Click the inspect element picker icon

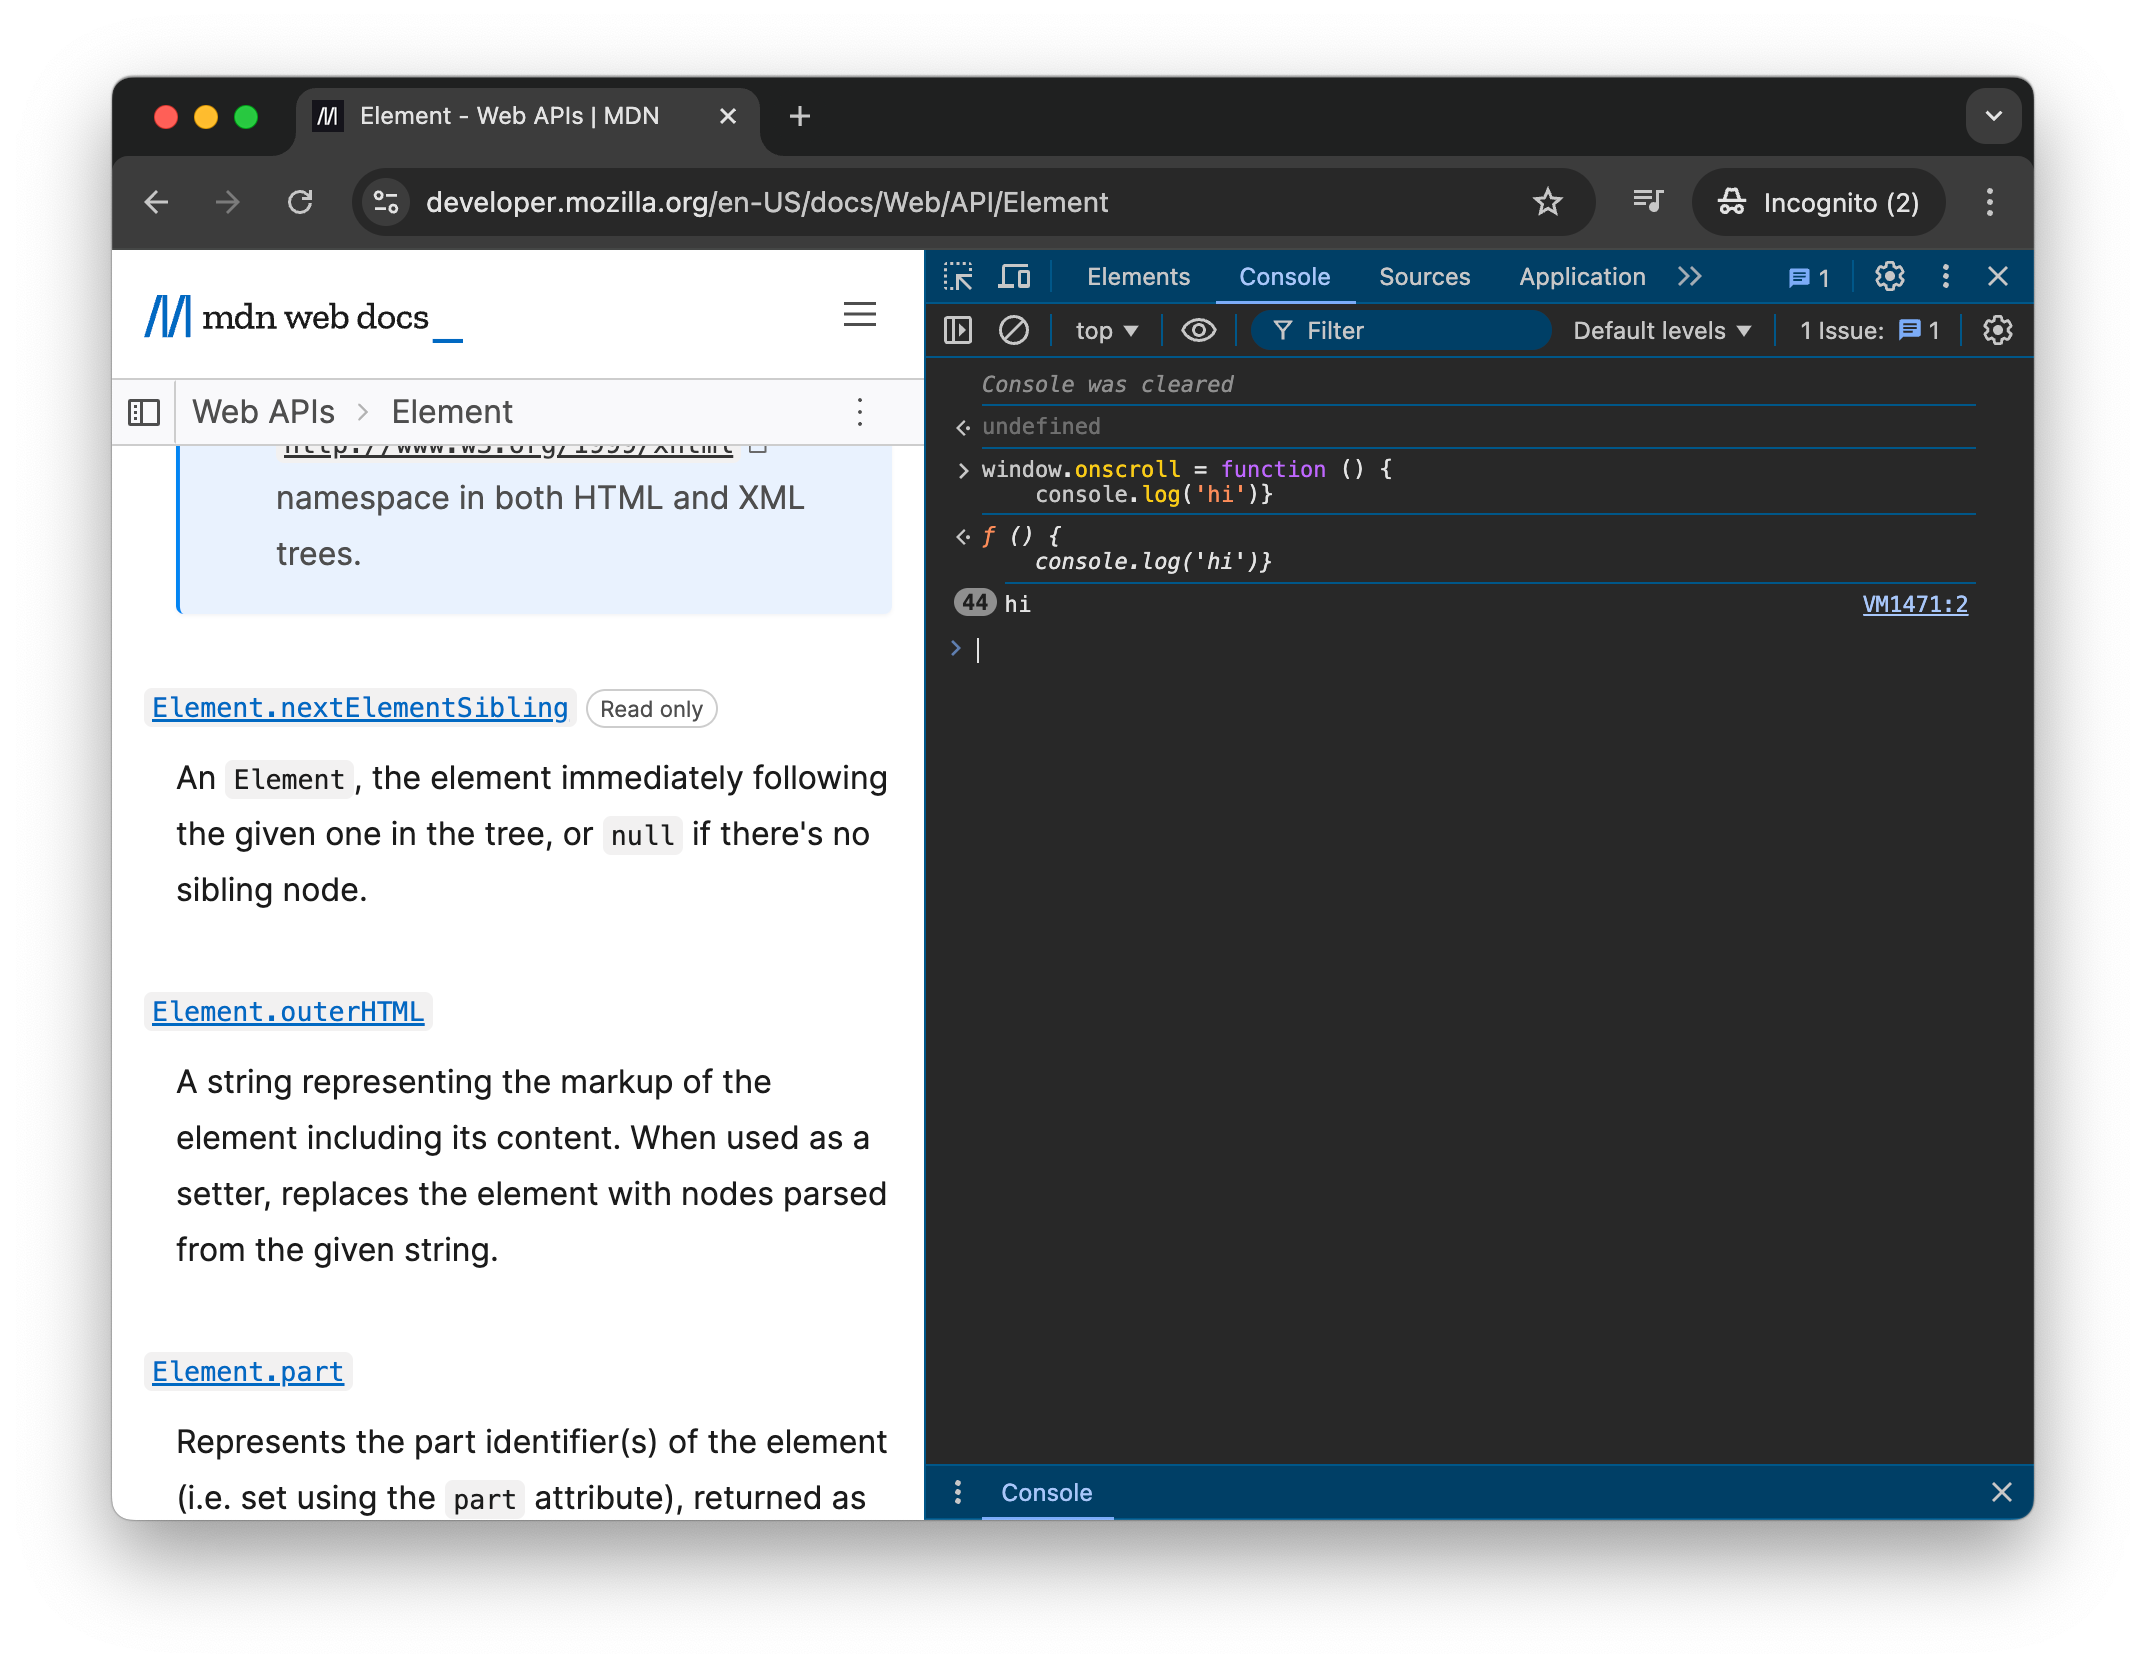tap(958, 277)
